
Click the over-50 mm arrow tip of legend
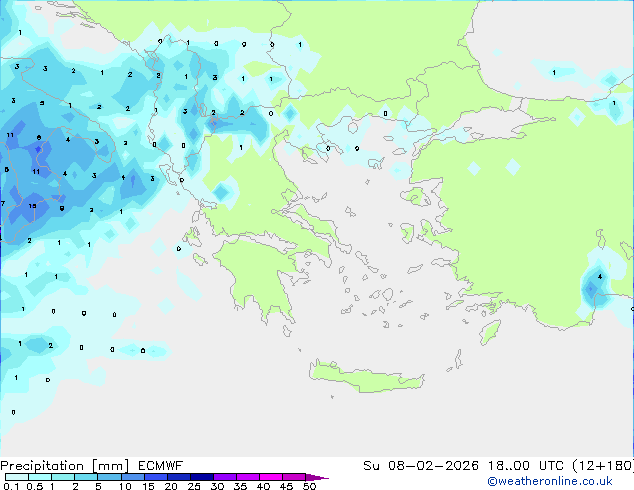pyautogui.click(x=317, y=477)
